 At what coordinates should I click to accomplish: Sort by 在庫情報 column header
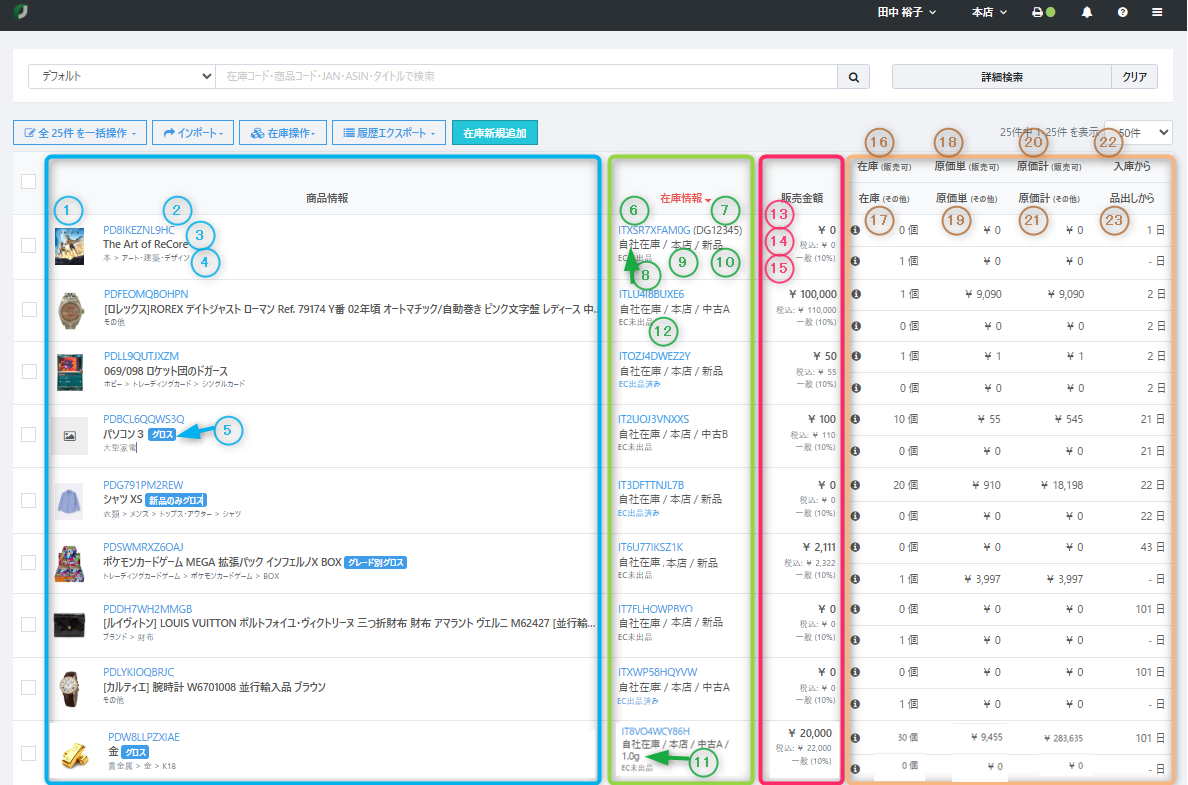coord(685,199)
